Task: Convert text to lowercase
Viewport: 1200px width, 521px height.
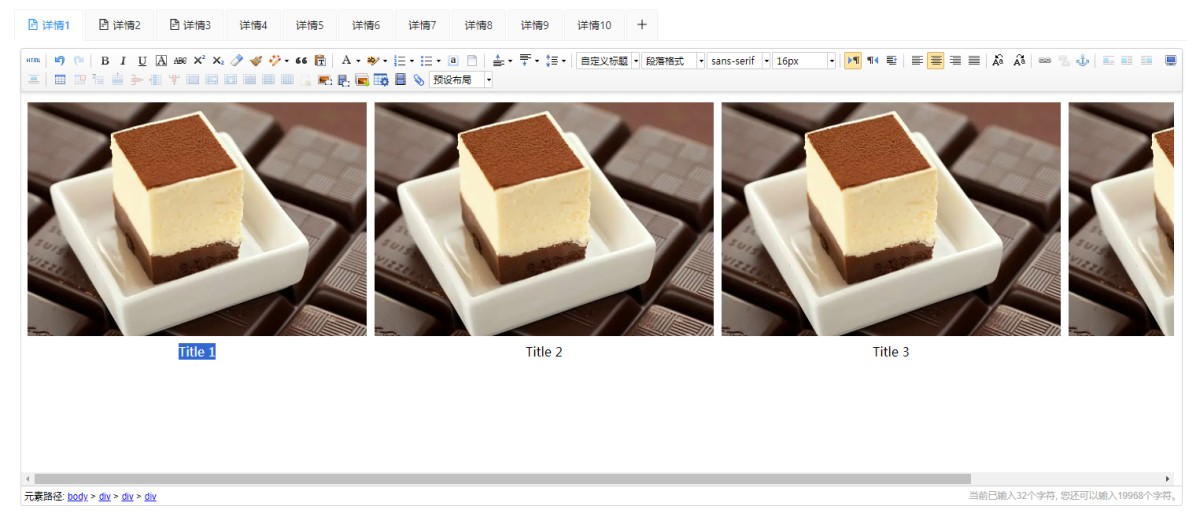Action: 1019,61
